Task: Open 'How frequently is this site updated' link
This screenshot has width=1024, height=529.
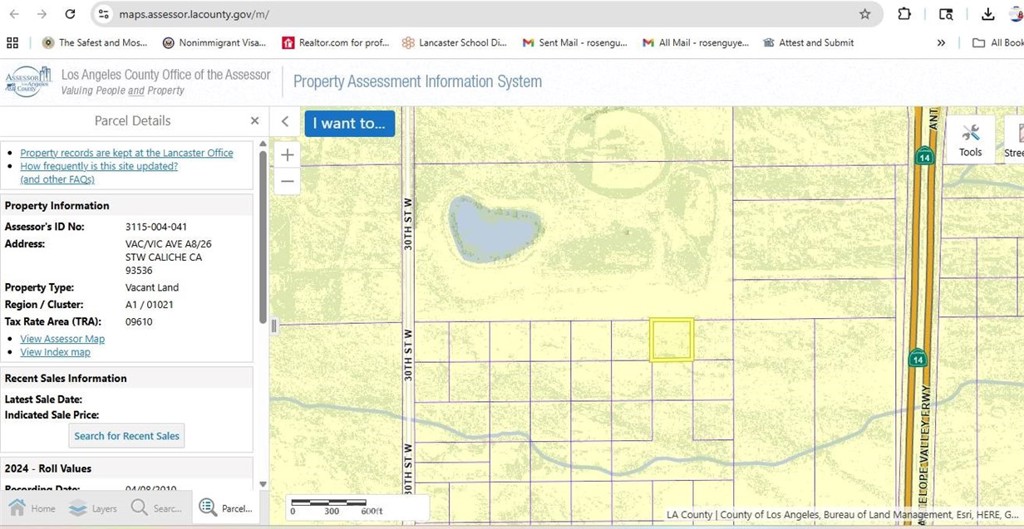Action: (99, 166)
